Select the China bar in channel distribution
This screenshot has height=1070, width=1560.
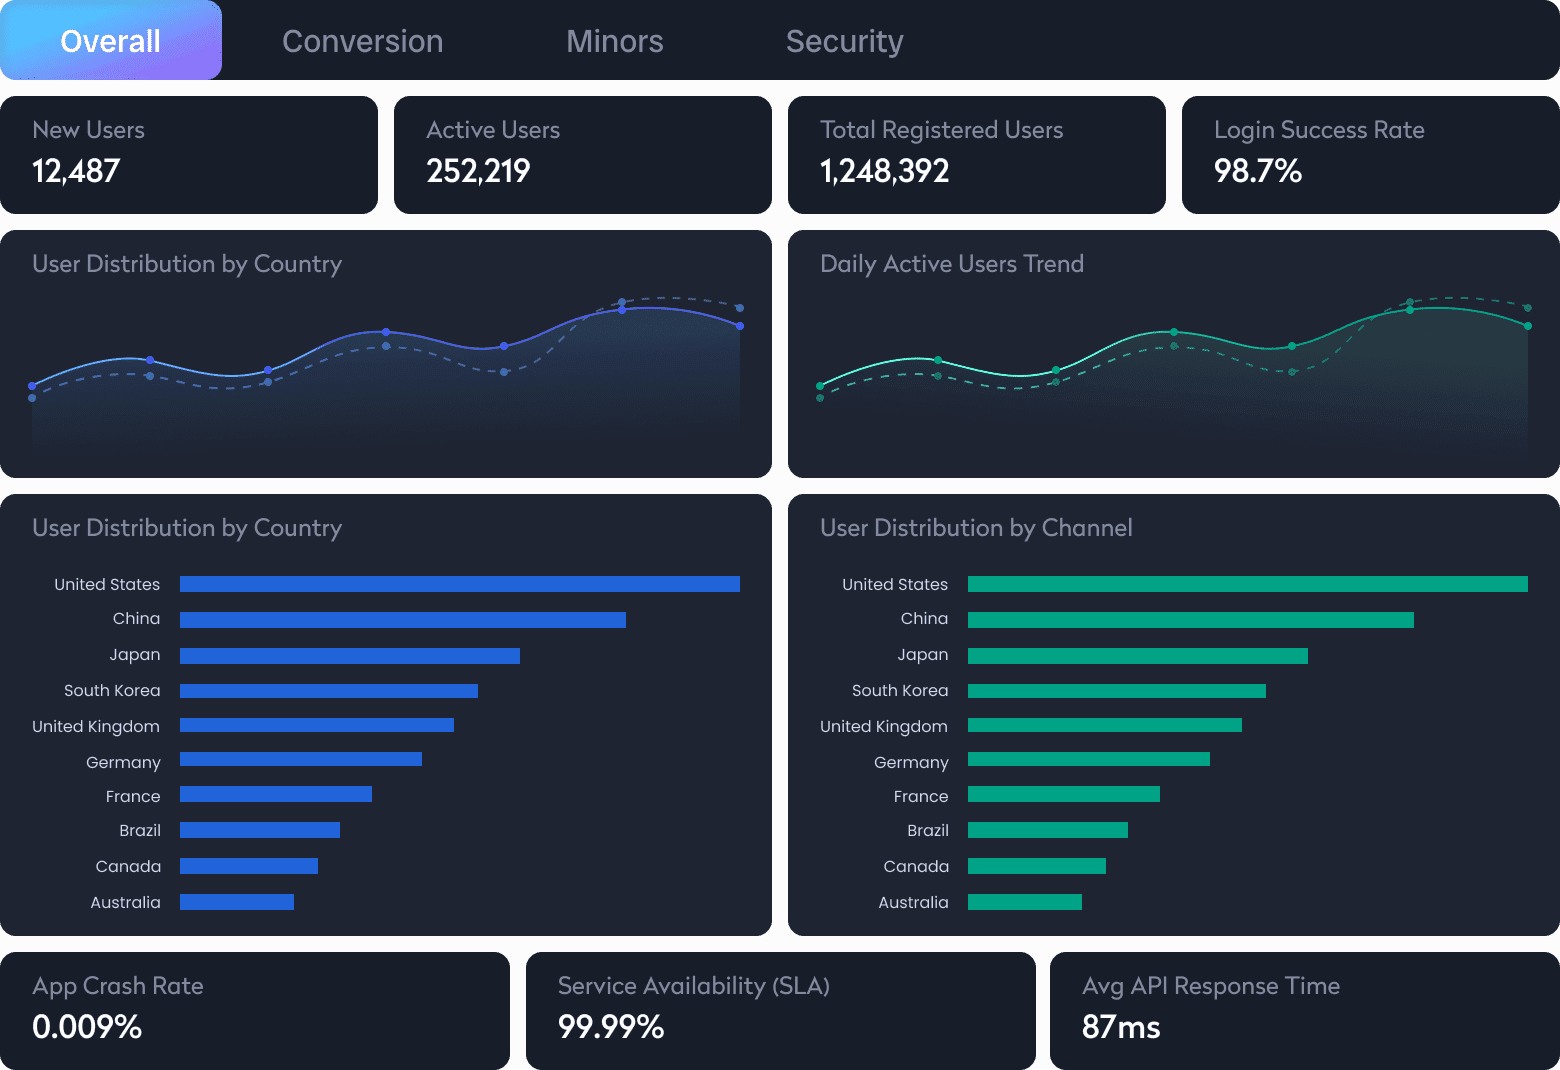click(x=1190, y=619)
